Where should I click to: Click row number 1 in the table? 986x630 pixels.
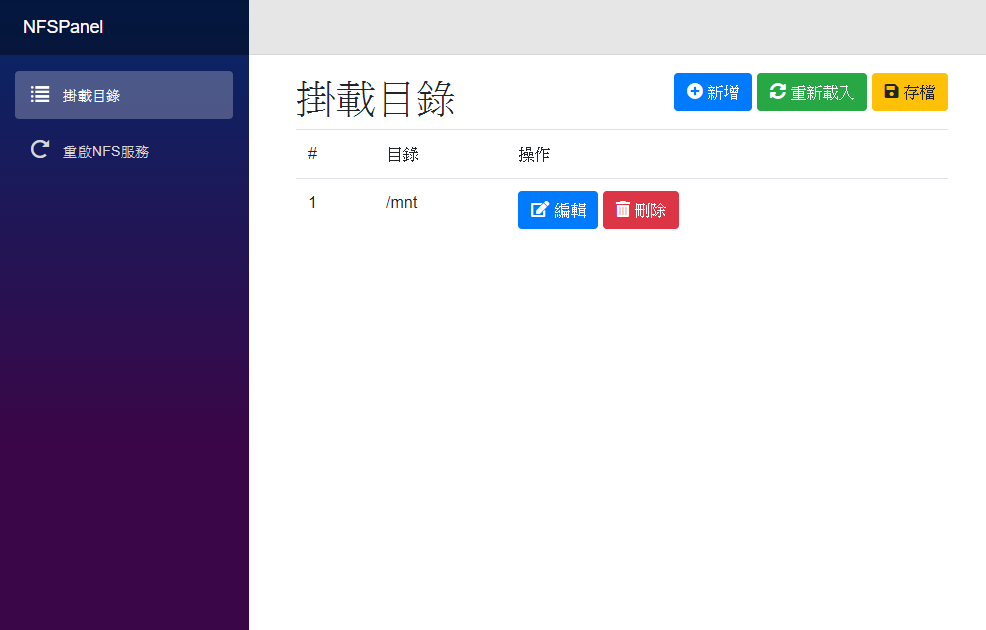click(313, 202)
